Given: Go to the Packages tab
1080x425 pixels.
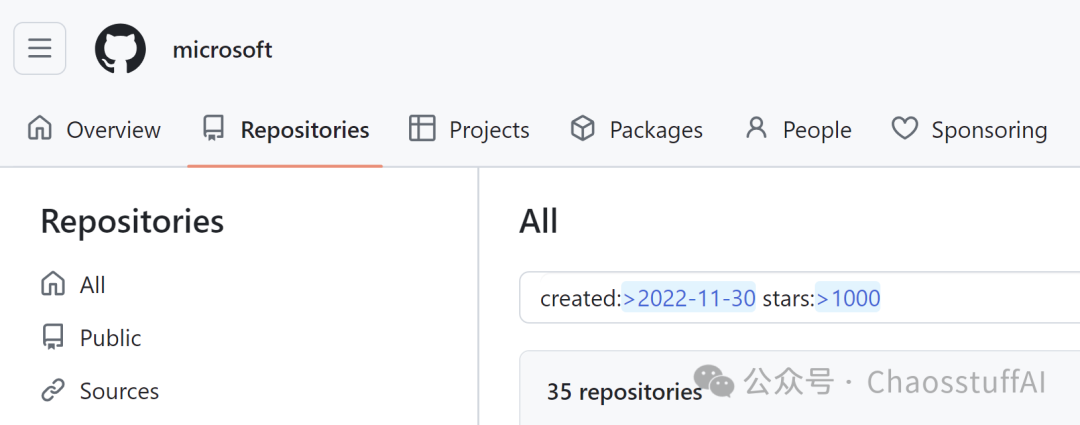Looking at the screenshot, I should point(636,129).
